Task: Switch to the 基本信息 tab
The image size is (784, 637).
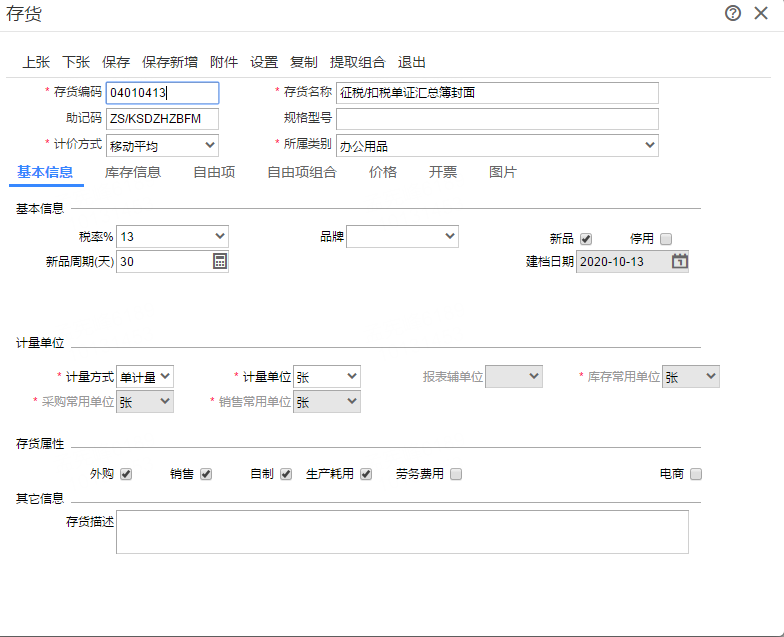Action: 46,172
